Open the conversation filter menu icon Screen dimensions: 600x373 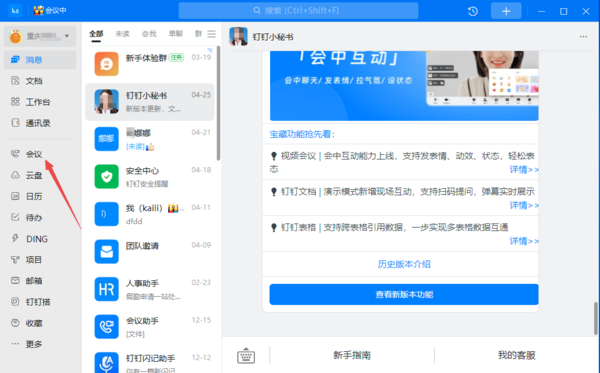pos(212,34)
